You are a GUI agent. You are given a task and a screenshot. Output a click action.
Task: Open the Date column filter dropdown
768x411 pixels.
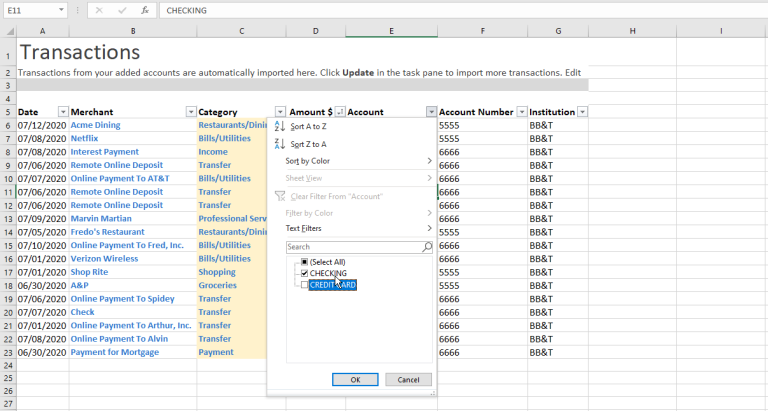(x=63, y=112)
